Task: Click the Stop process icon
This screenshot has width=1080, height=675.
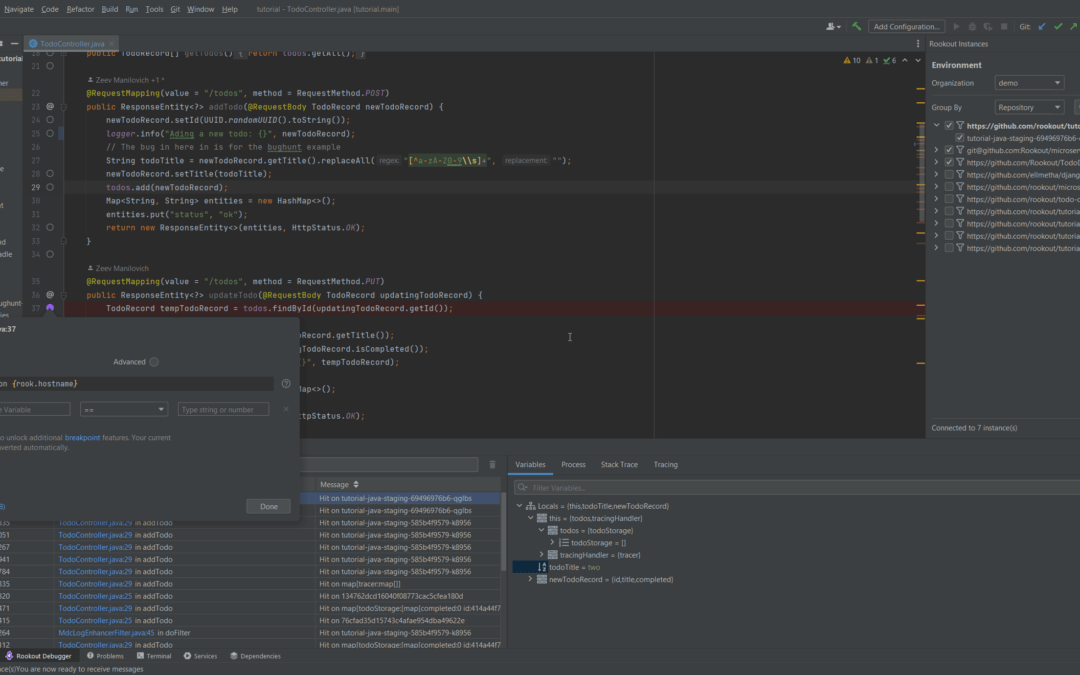Action: (x=1004, y=26)
